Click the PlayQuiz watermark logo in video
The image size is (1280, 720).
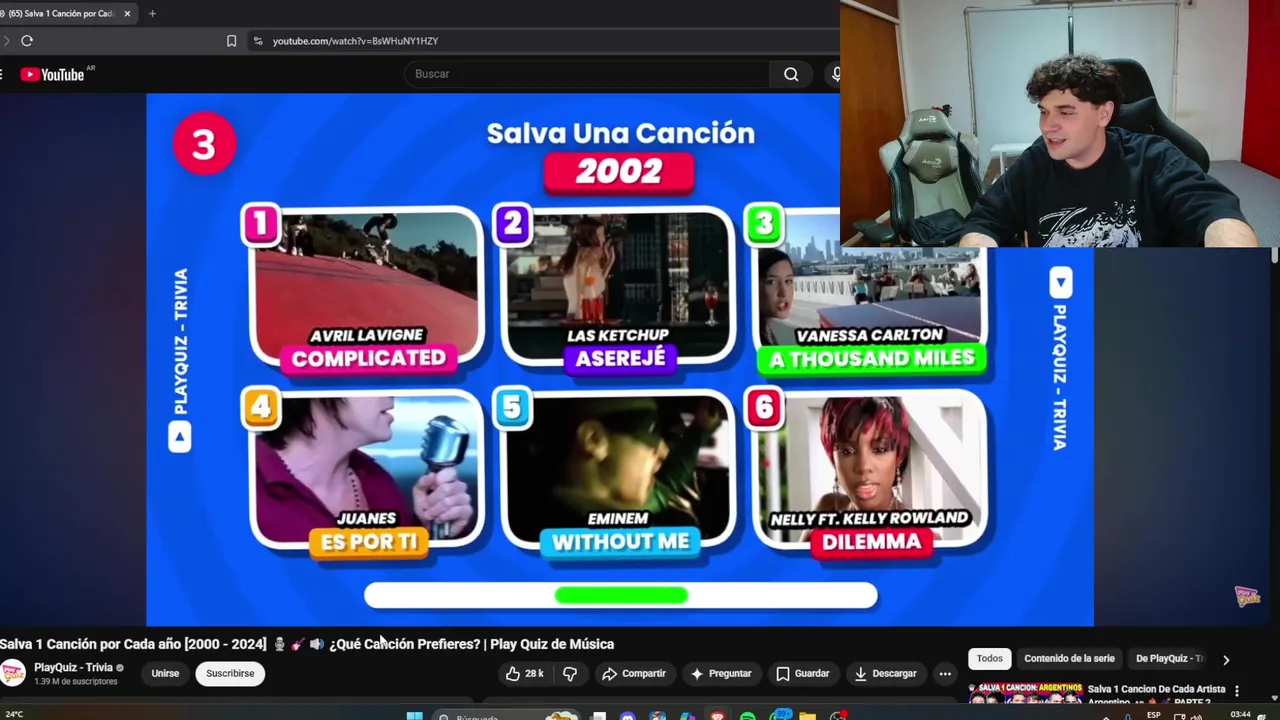click(1247, 597)
